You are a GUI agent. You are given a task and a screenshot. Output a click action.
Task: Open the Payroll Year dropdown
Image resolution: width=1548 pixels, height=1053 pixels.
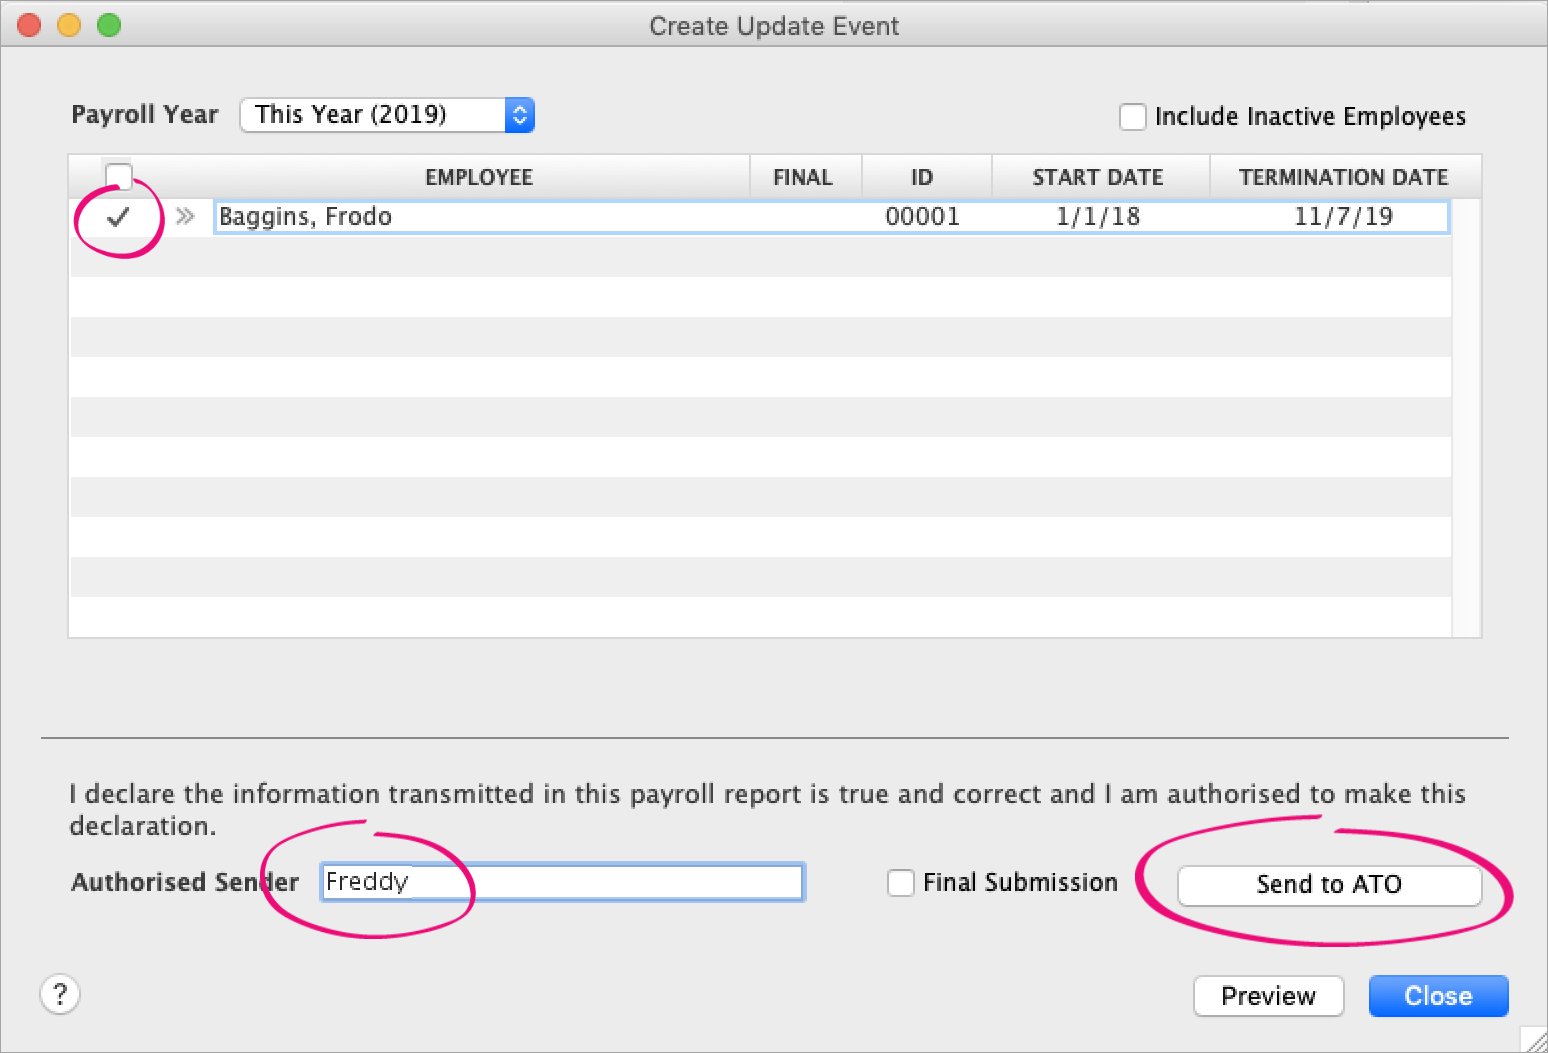(387, 115)
